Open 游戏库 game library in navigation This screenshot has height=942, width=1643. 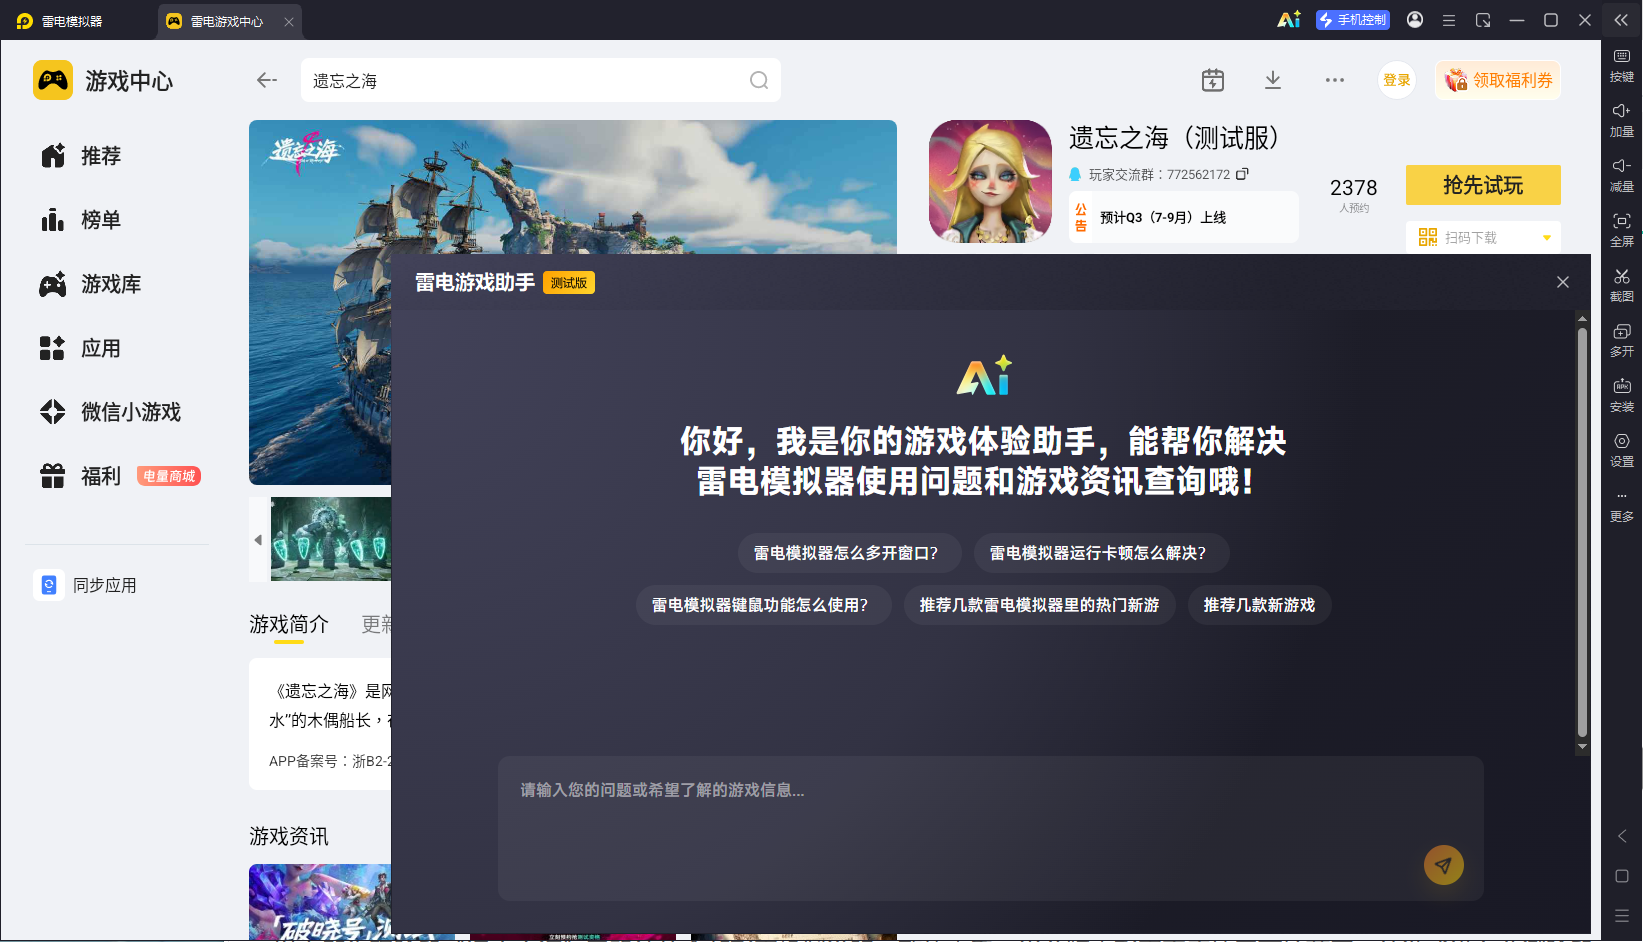tap(91, 284)
